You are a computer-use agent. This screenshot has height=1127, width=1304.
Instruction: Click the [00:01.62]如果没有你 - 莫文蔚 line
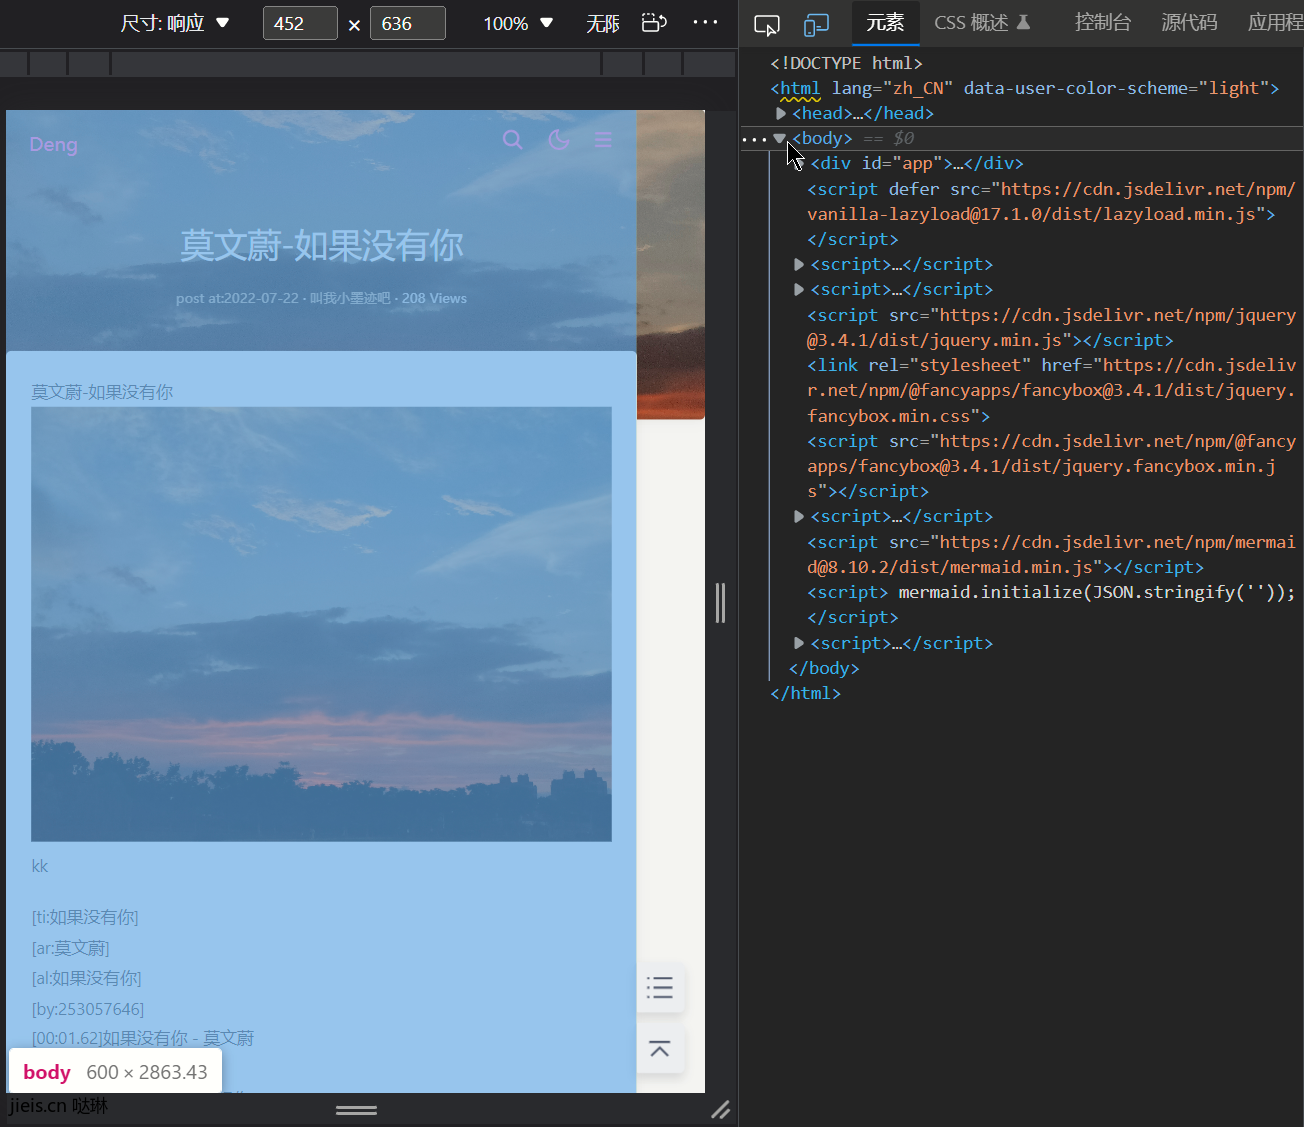coord(143,1038)
